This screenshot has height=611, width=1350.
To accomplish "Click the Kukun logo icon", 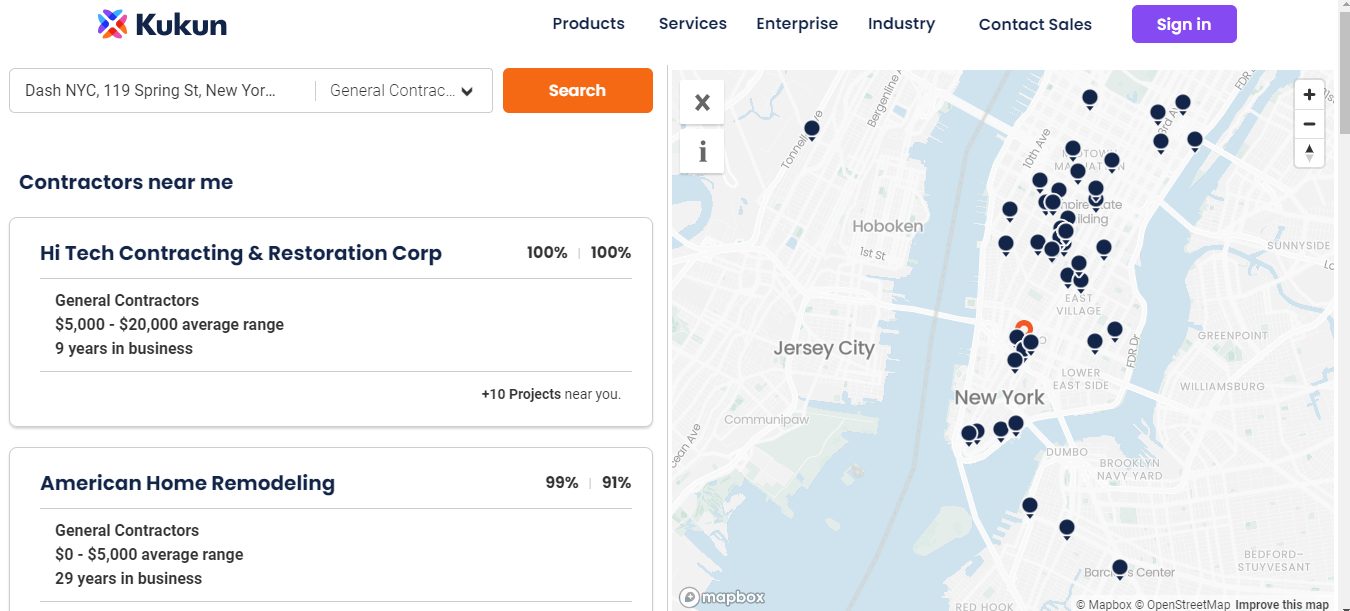I will pos(113,24).
